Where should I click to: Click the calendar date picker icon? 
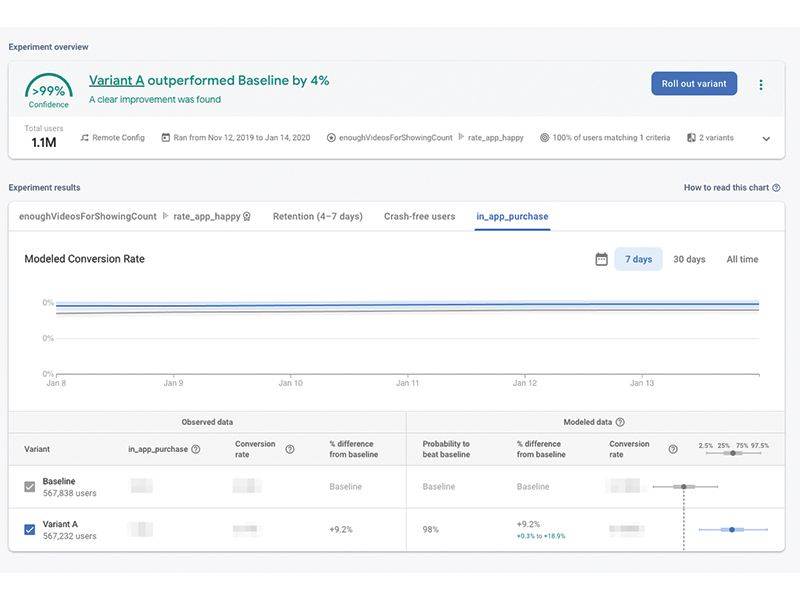pyautogui.click(x=602, y=259)
